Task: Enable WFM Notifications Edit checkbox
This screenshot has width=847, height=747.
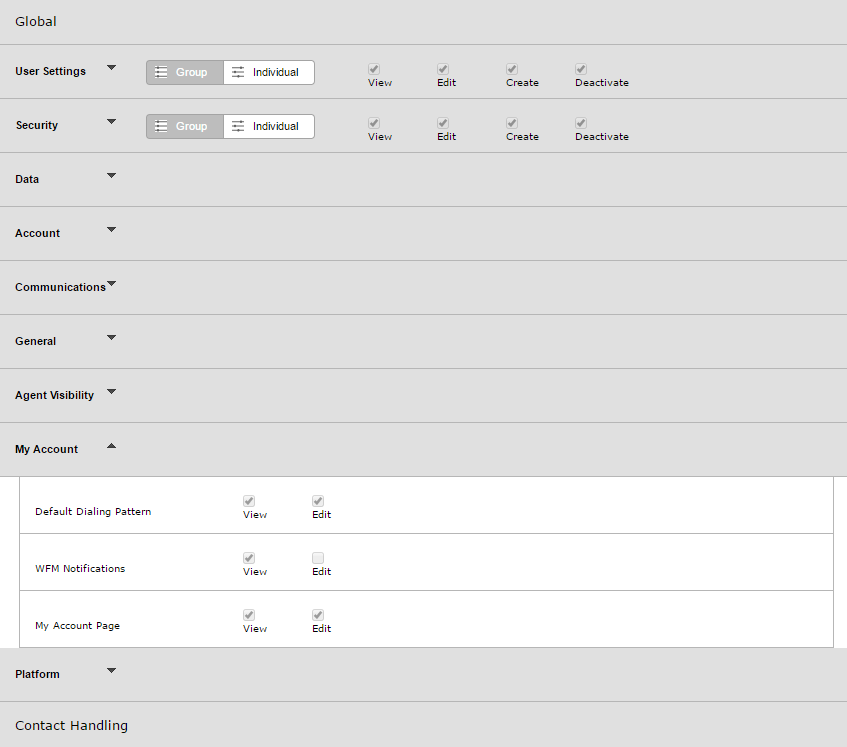Action: pyautogui.click(x=318, y=558)
